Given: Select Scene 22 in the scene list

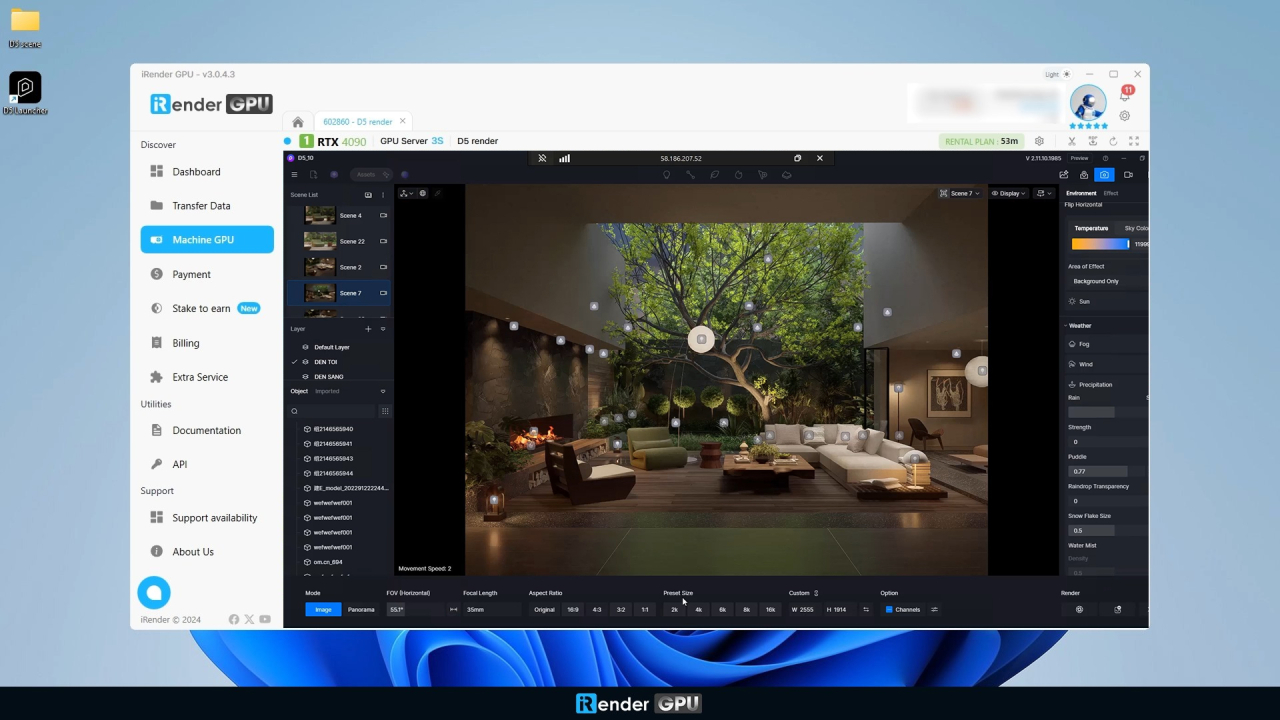Looking at the screenshot, I should click(339, 241).
